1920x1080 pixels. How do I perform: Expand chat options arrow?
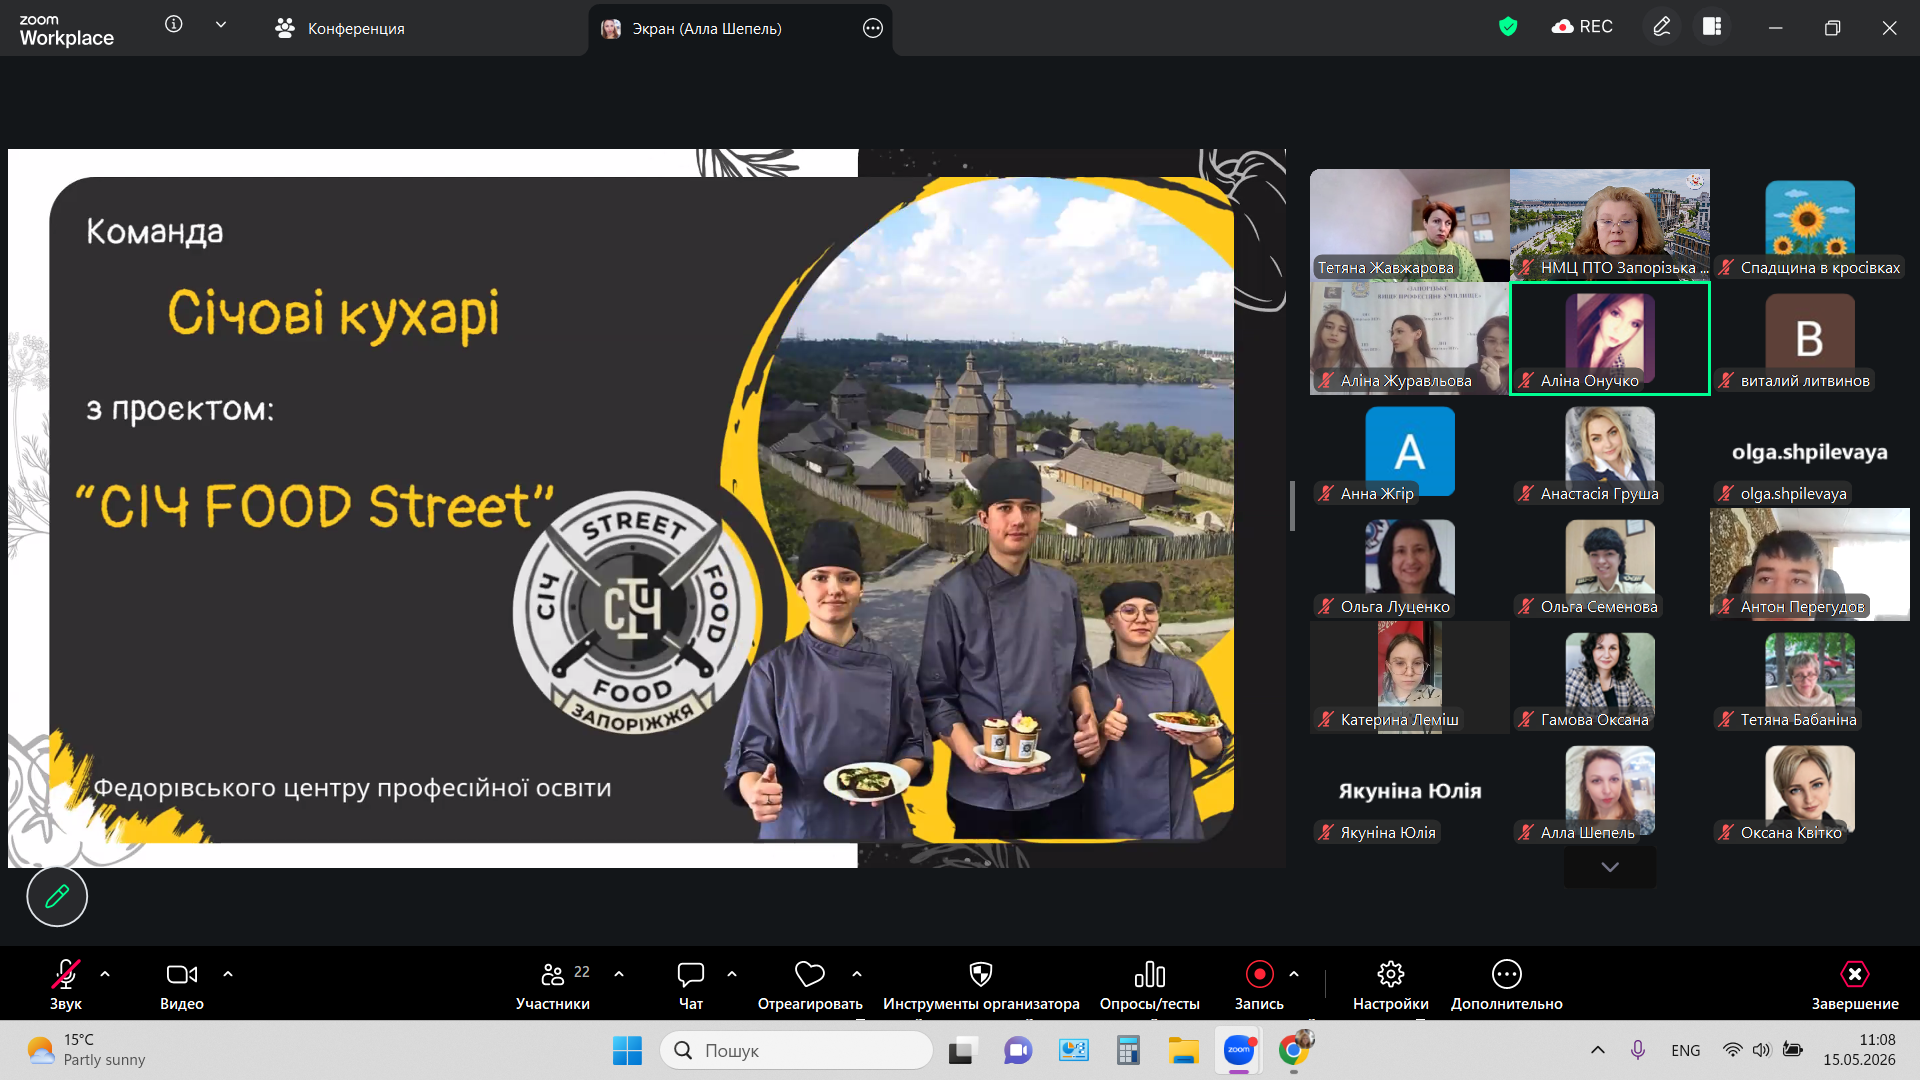(x=732, y=974)
